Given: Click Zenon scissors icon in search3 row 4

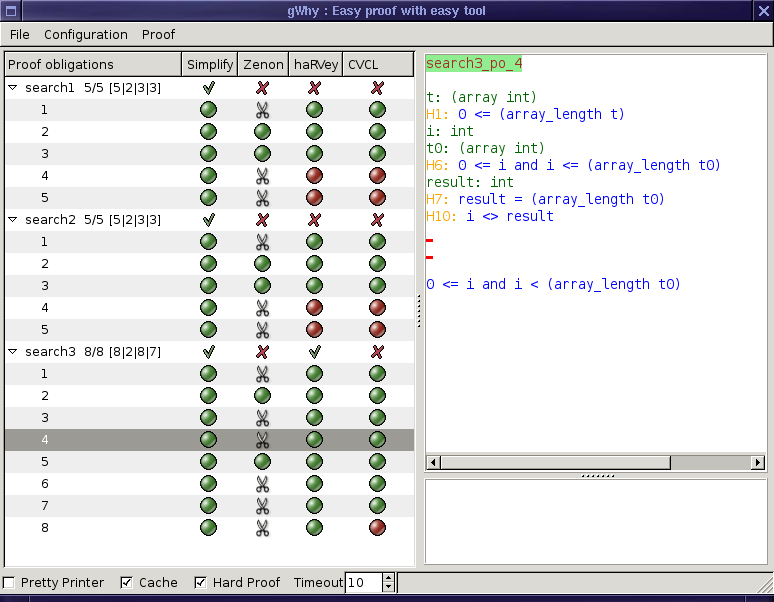Looking at the screenshot, I should click(263, 440).
